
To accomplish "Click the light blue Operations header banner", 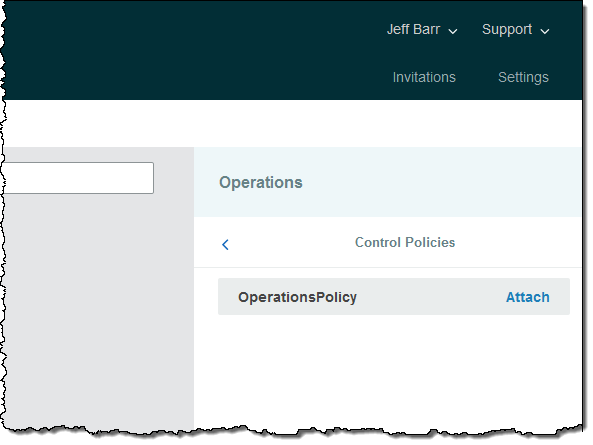I will pos(388,182).
